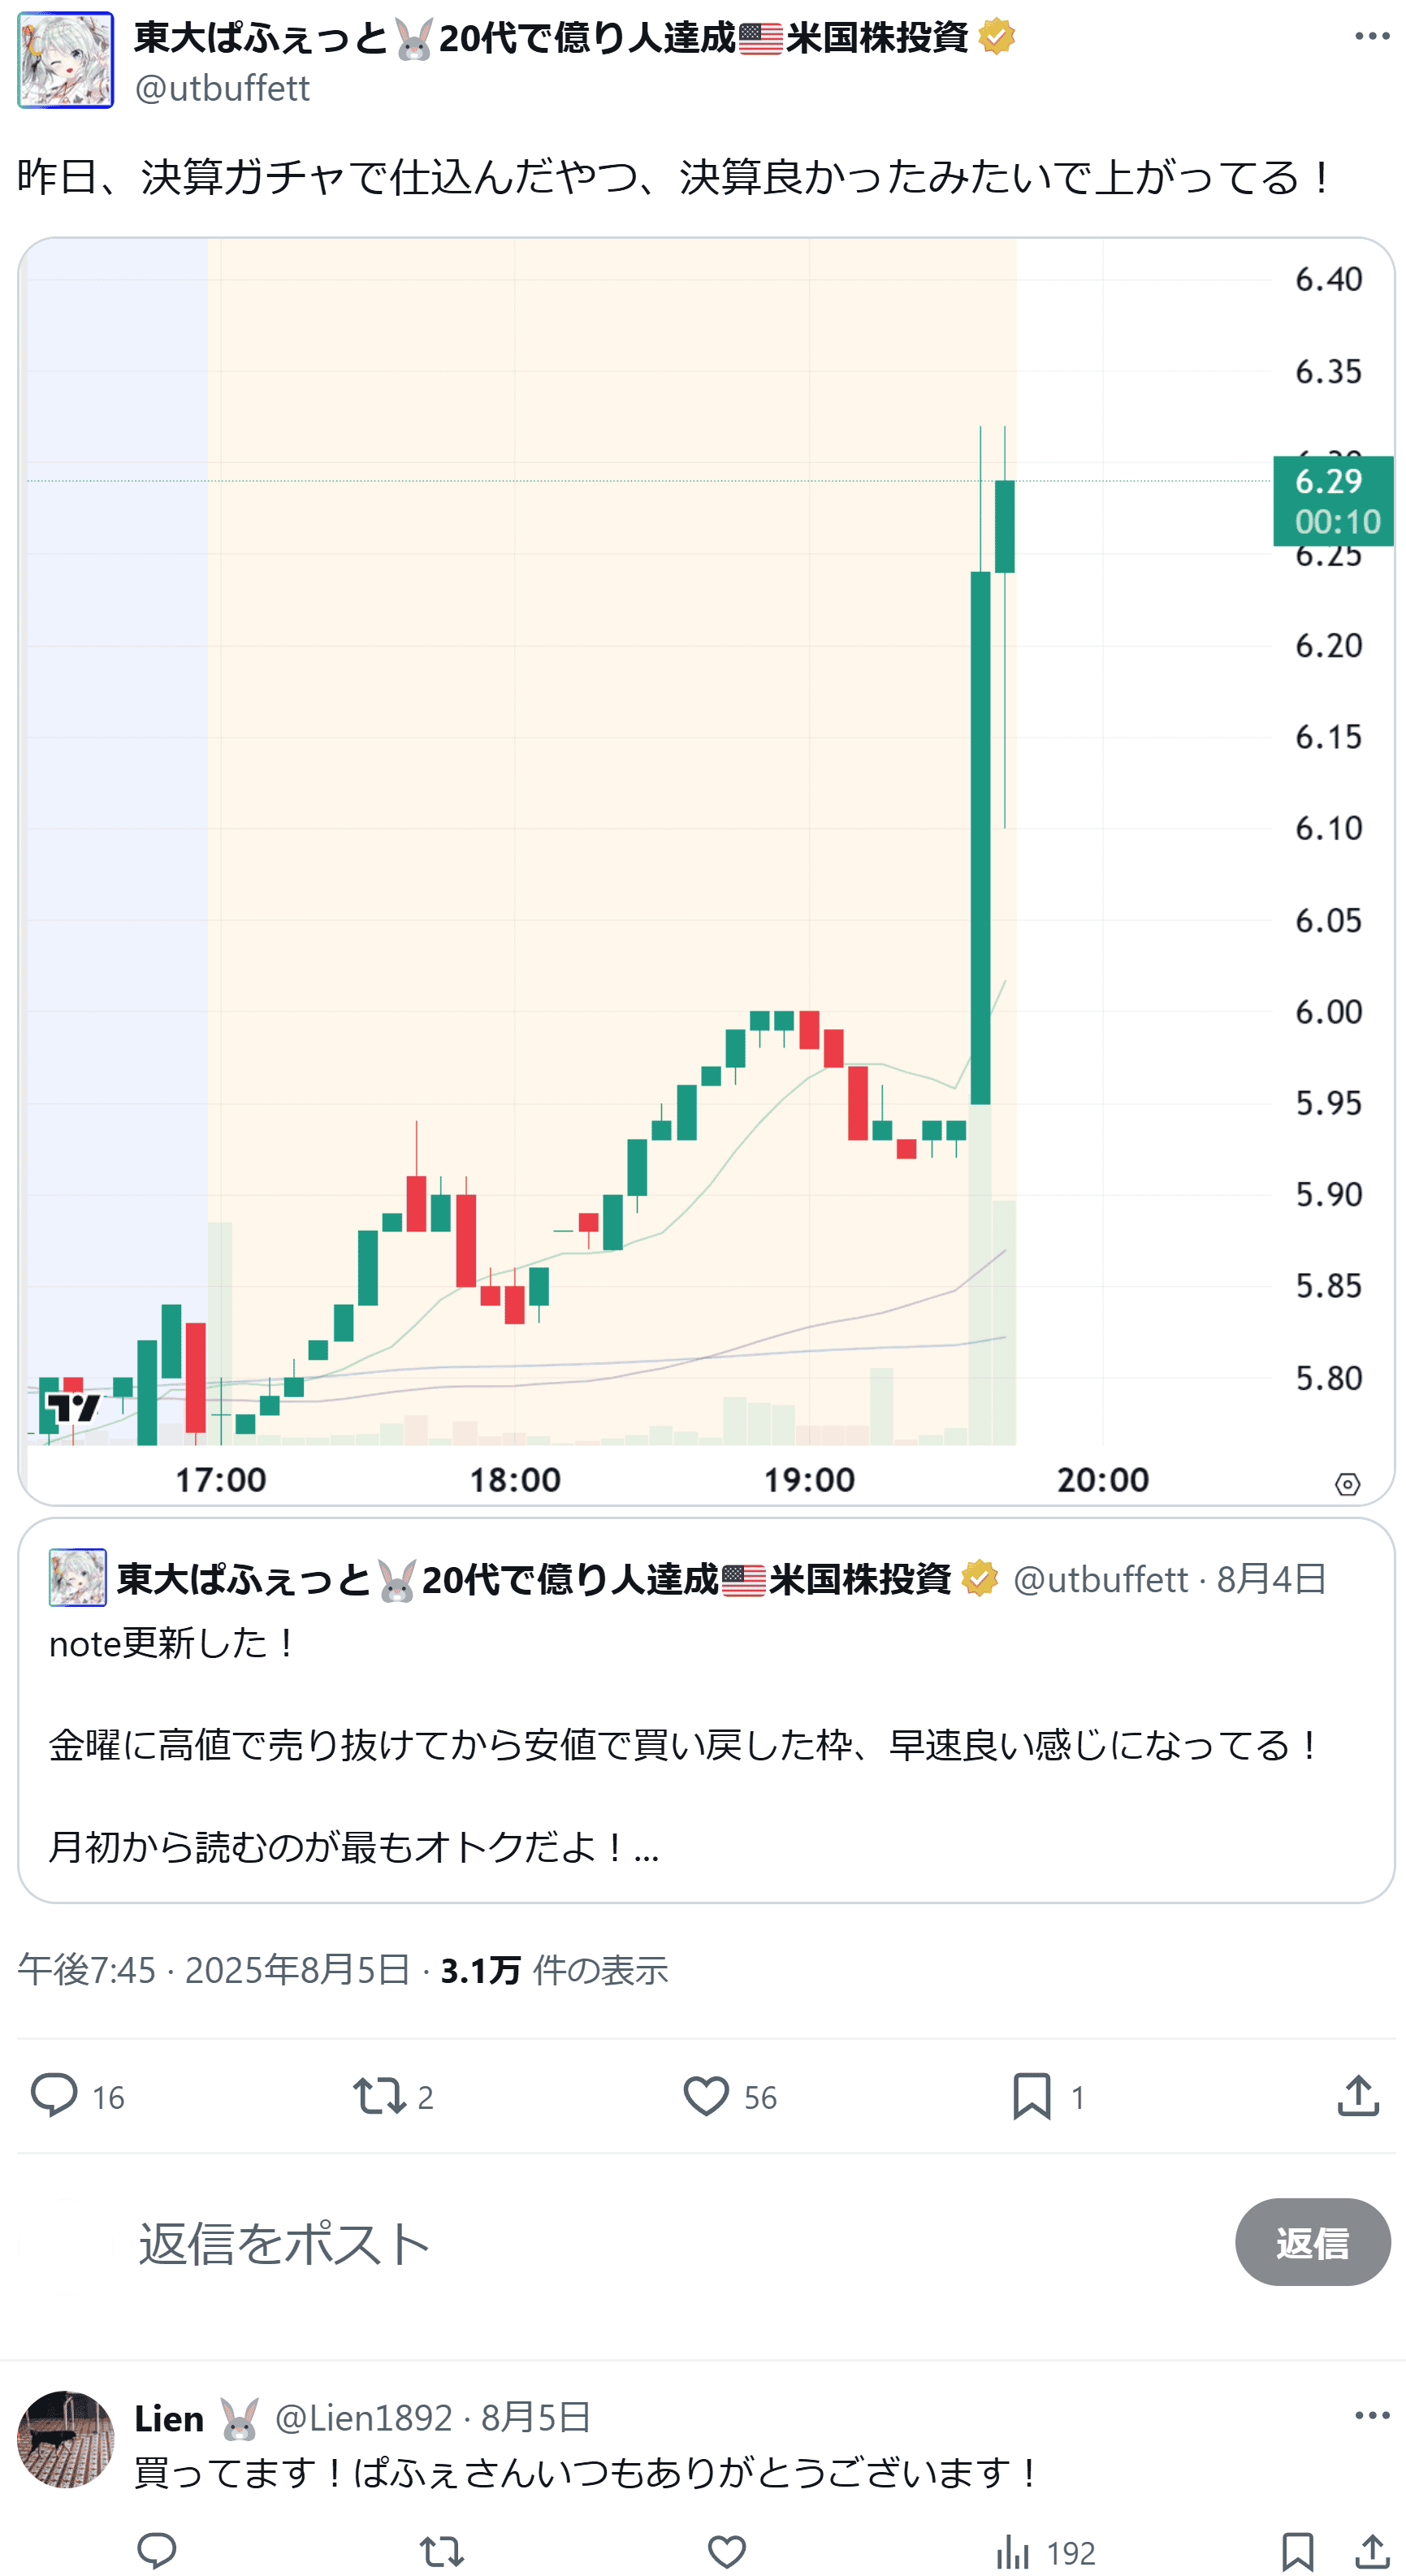Bookmark Lien's reply
The image size is (1406, 2576).
pos(1297,2551)
